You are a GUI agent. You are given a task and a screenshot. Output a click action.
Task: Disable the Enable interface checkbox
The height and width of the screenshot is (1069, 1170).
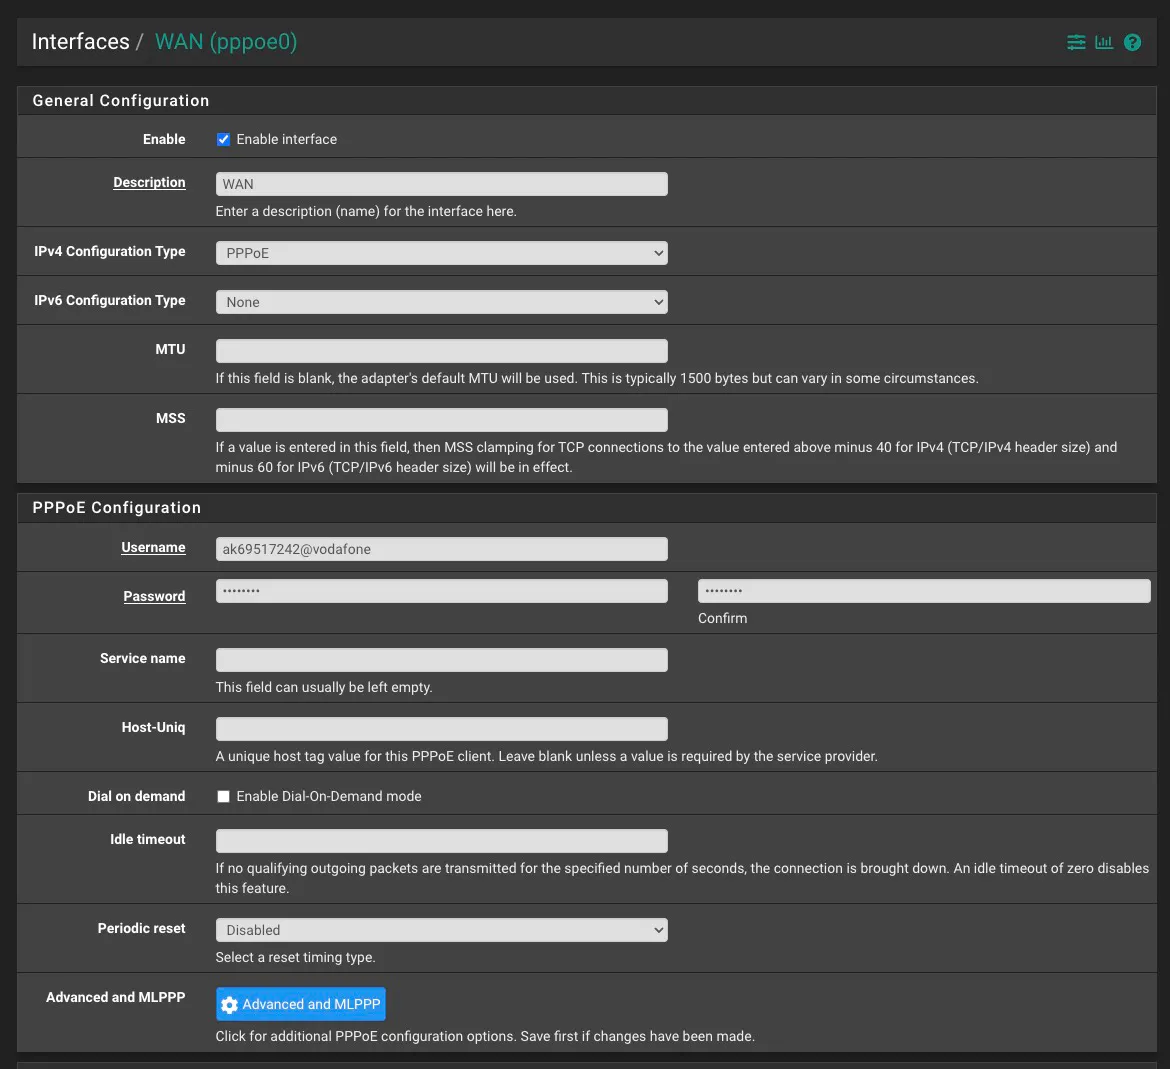click(223, 139)
